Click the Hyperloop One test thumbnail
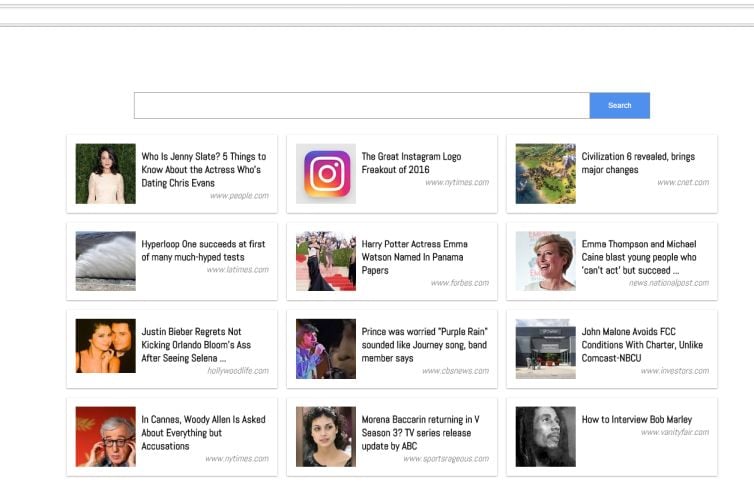 pyautogui.click(x=105, y=261)
